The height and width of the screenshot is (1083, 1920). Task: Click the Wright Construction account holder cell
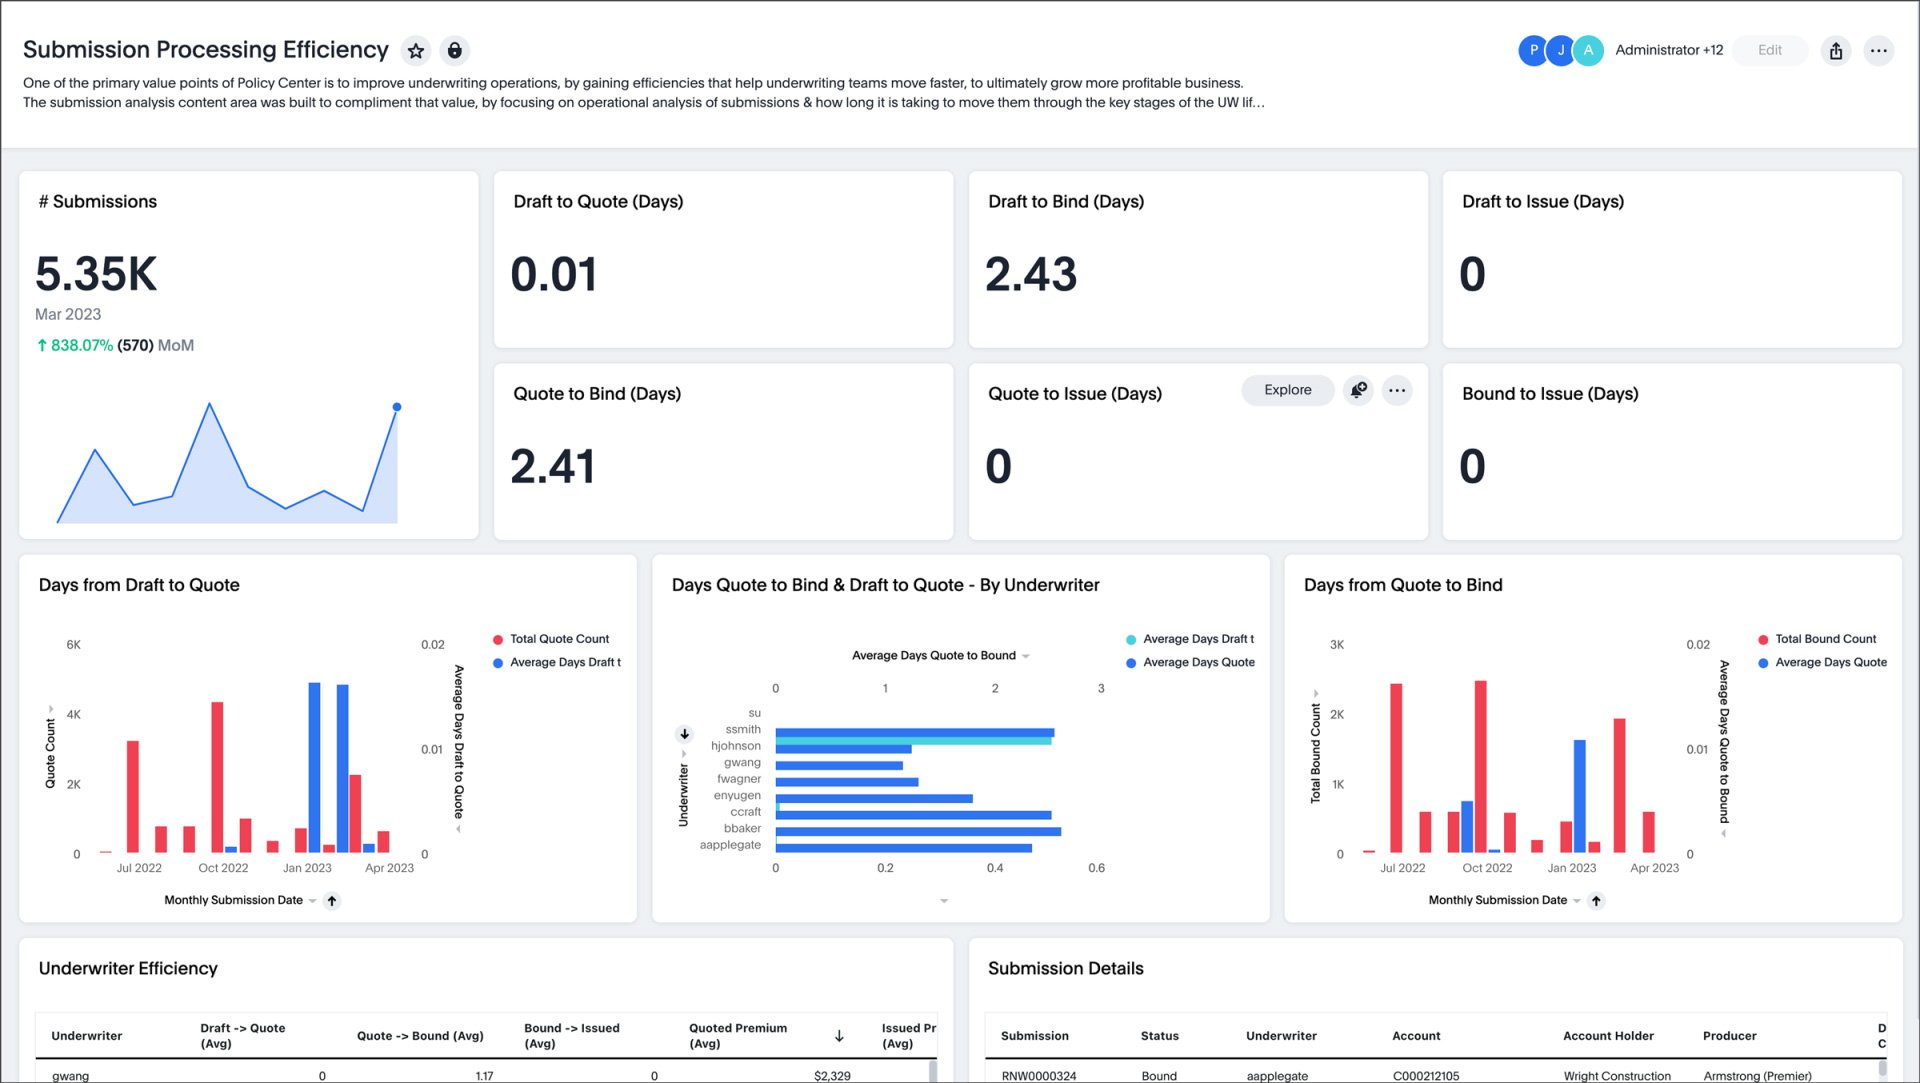click(1617, 1076)
